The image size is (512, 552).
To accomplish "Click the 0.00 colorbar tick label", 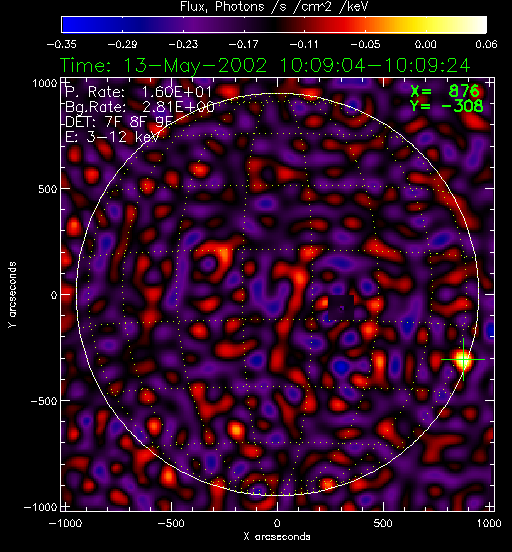I will point(425,44).
